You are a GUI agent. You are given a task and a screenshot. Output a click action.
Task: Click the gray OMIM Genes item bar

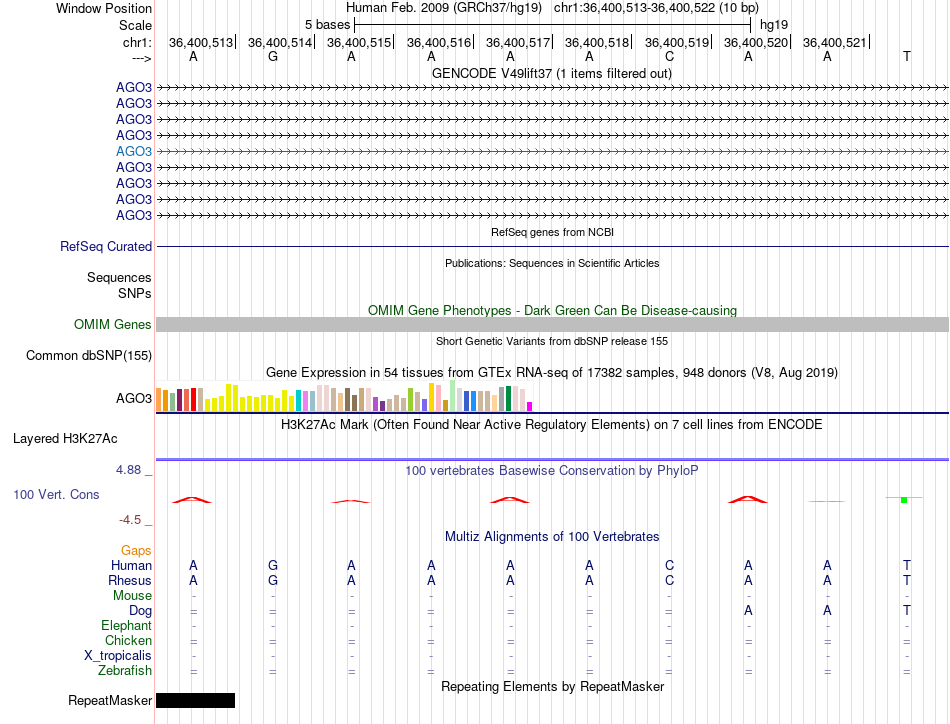[552, 325]
